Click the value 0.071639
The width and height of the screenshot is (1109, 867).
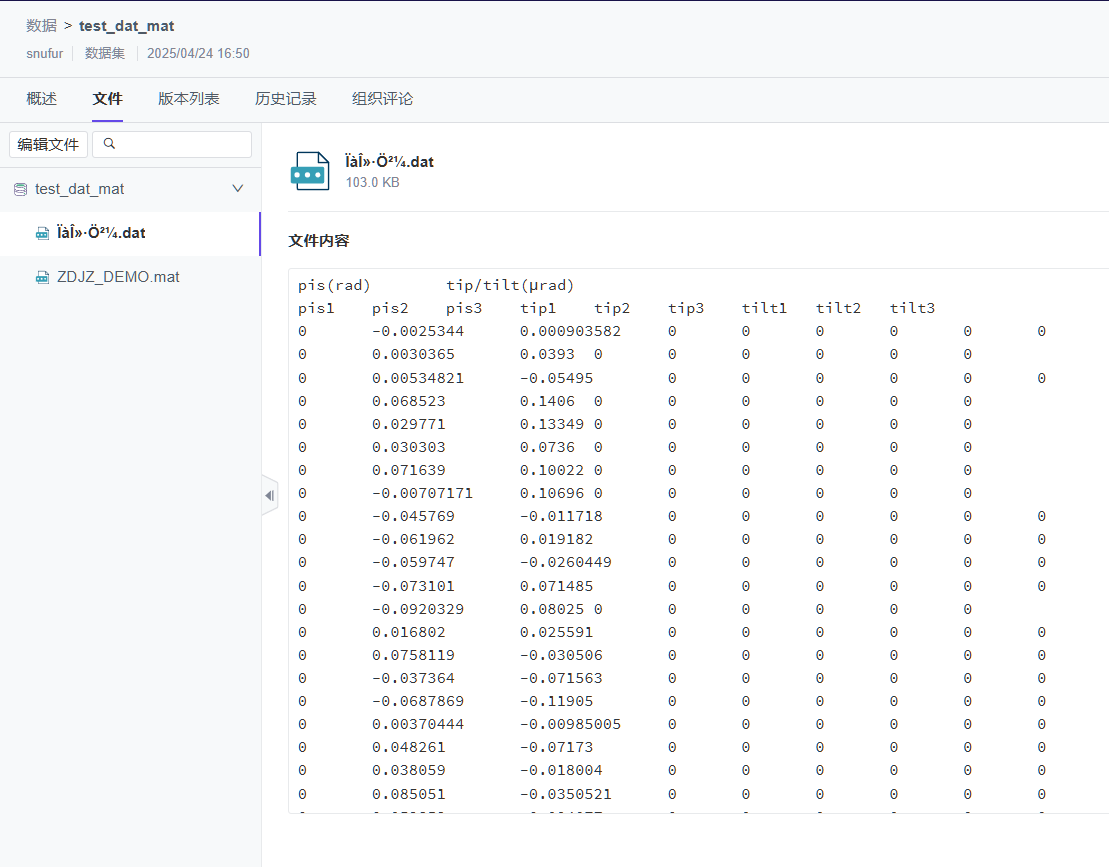[x=409, y=470]
